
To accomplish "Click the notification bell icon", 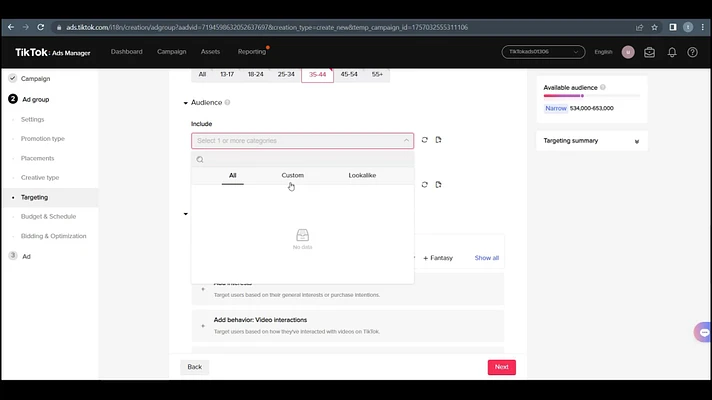I will 672,52.
